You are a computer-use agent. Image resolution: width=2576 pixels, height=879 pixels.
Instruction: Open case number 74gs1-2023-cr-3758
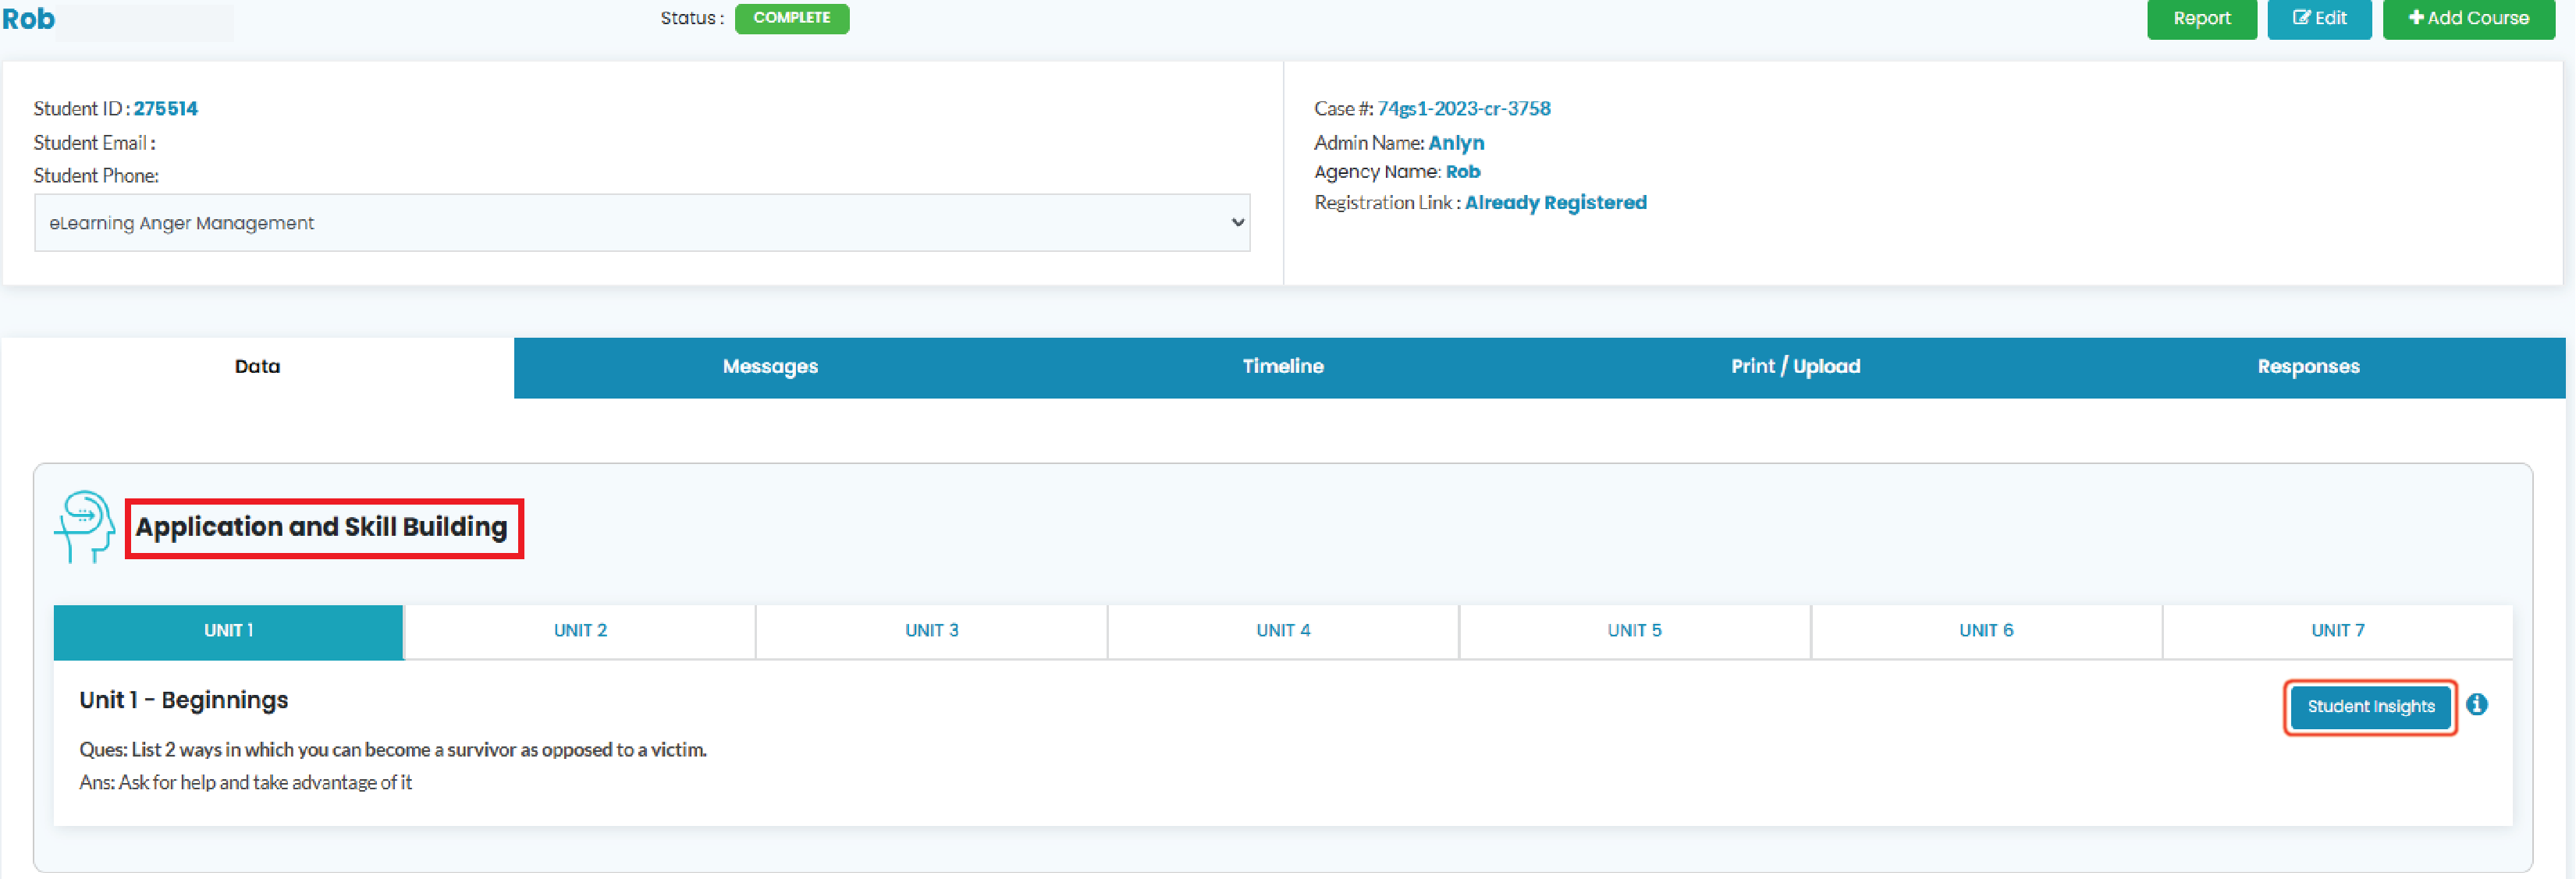tap(1464, 108)
